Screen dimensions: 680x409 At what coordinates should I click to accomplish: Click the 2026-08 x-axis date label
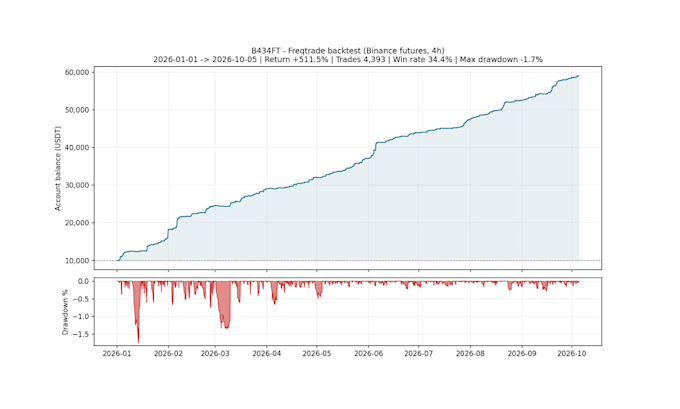pyautogui.click(x=470, y=353)
